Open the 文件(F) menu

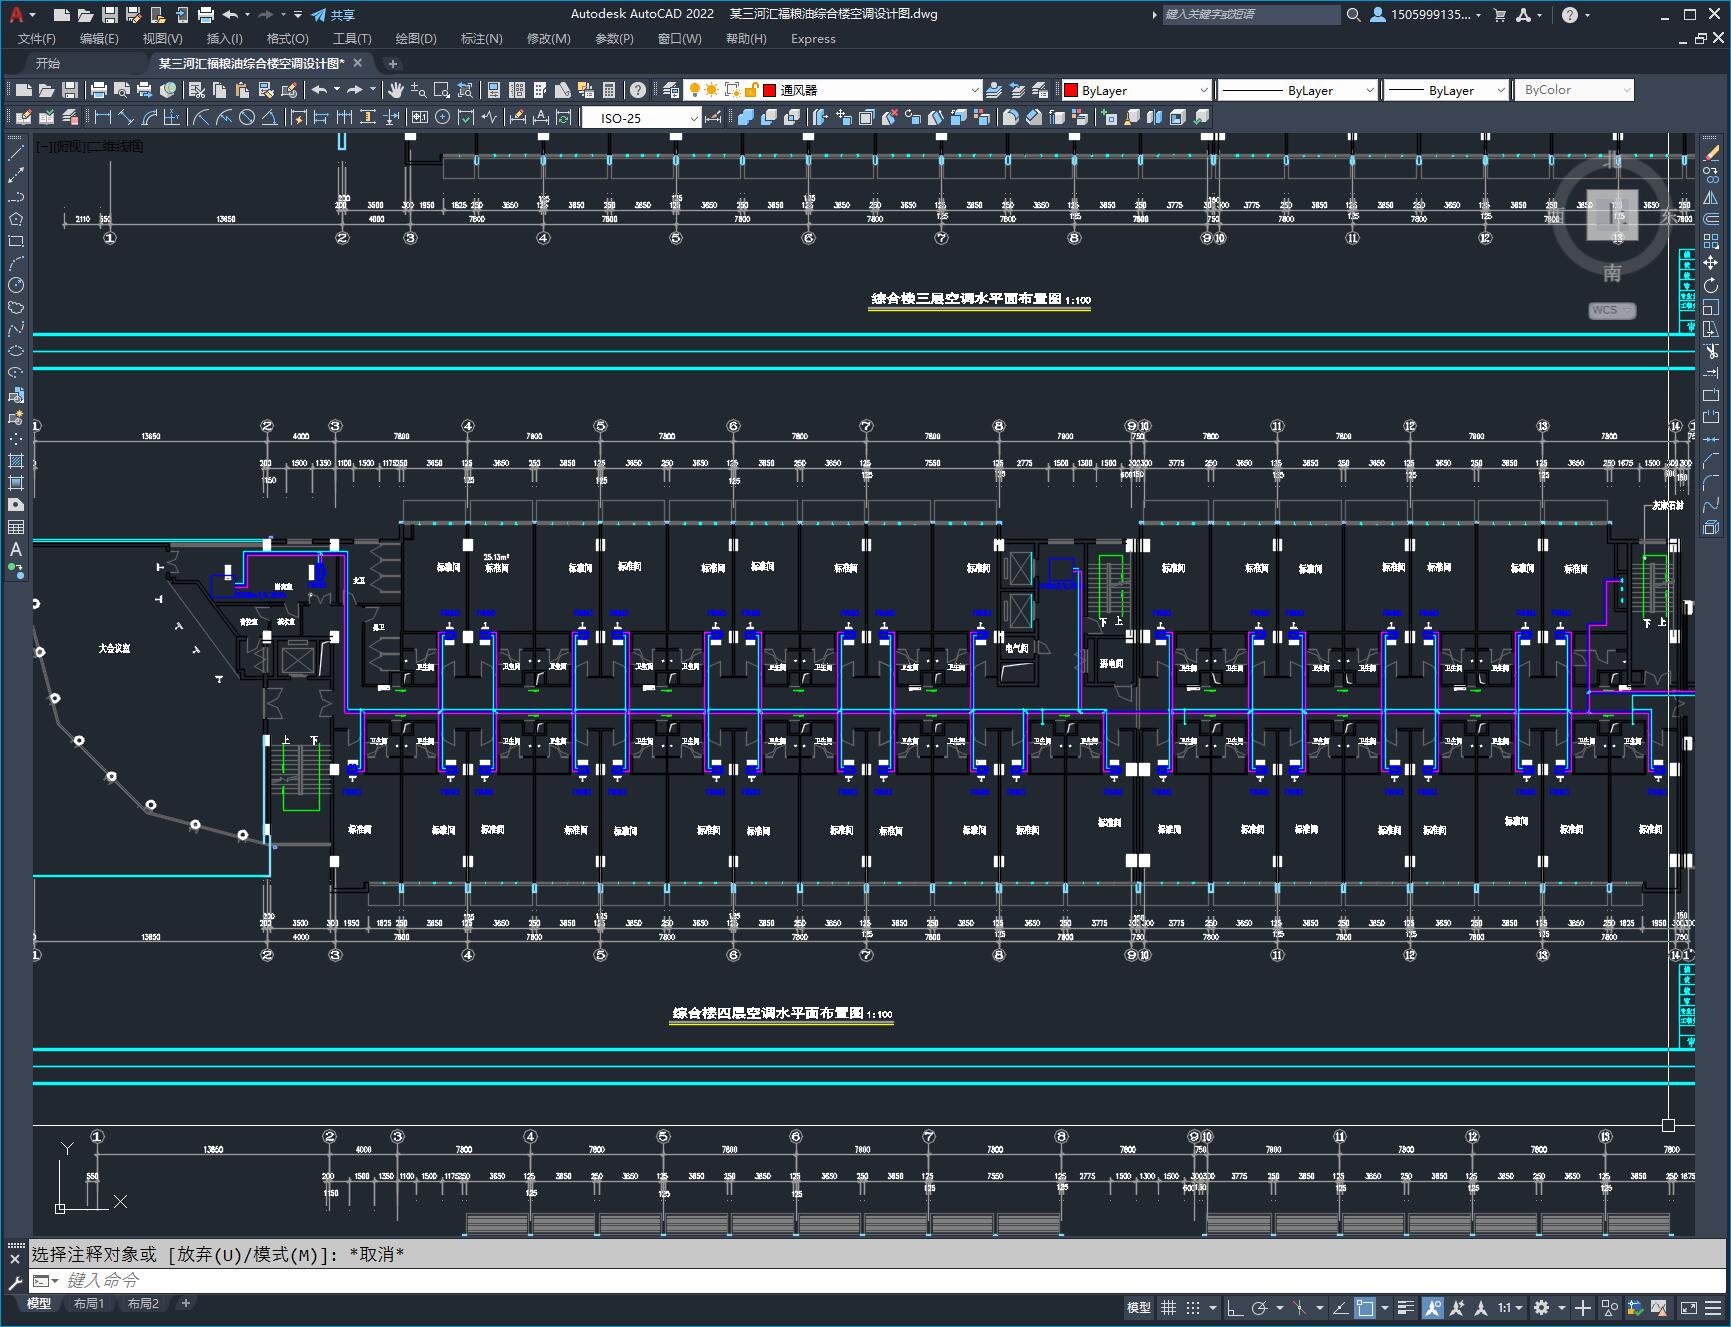point(37,39)
